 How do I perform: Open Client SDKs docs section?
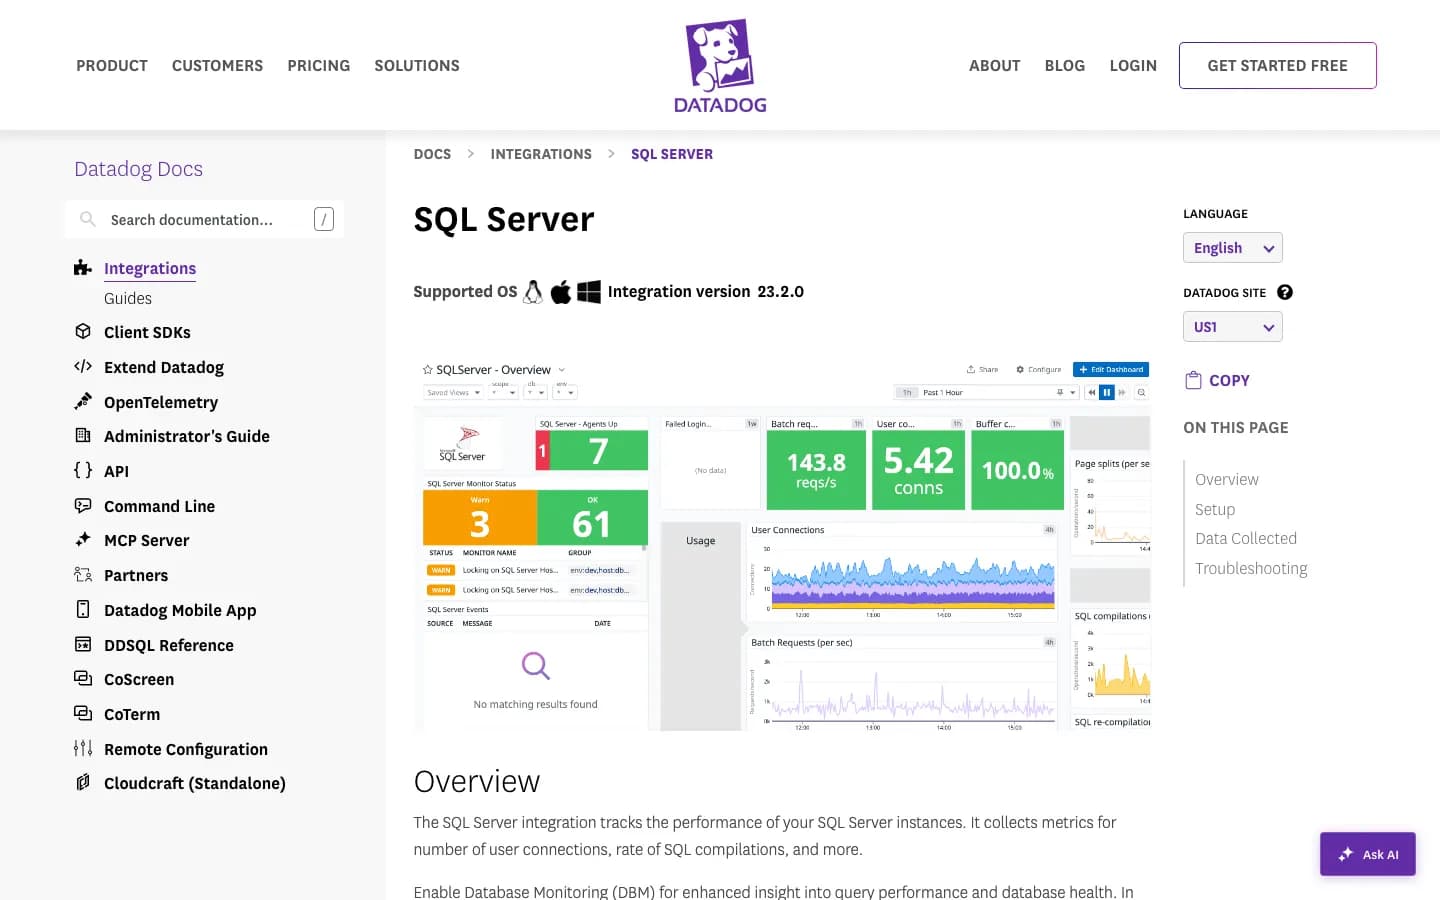pyautogui.click(x=147, y=332)
